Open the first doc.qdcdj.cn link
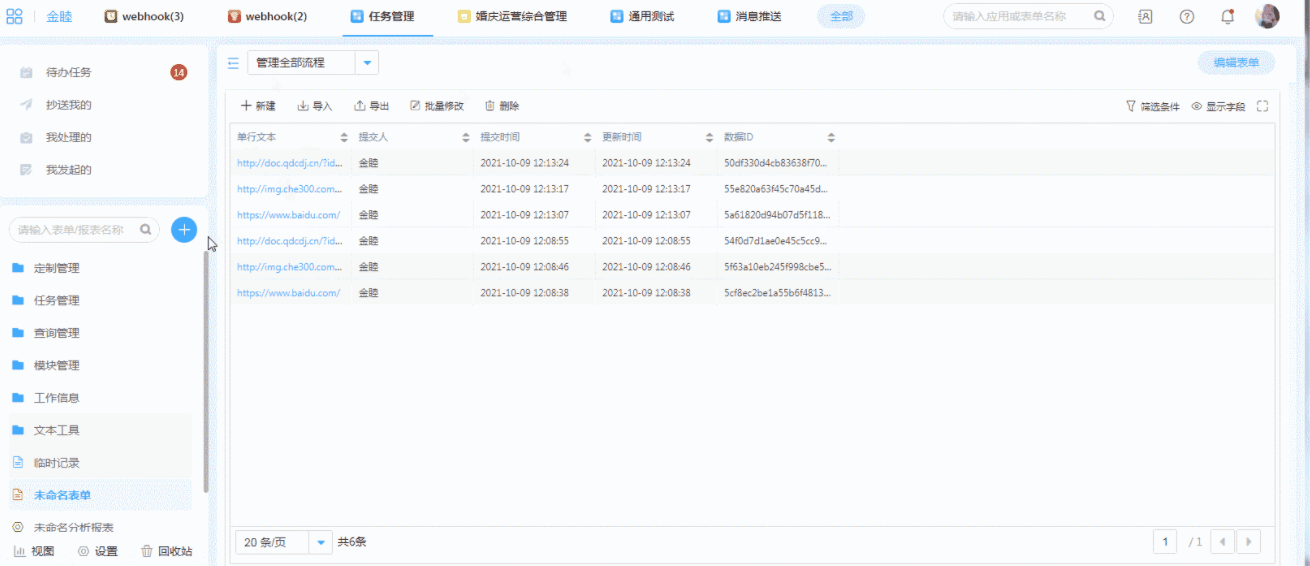Image resolution: width=1310 pixels, height=566 pixels. 289,163
